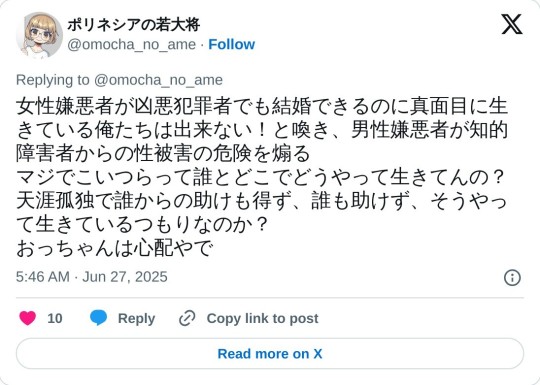540x385 pixels.
Task: Click the like count 10
Action: click(55, 318)
